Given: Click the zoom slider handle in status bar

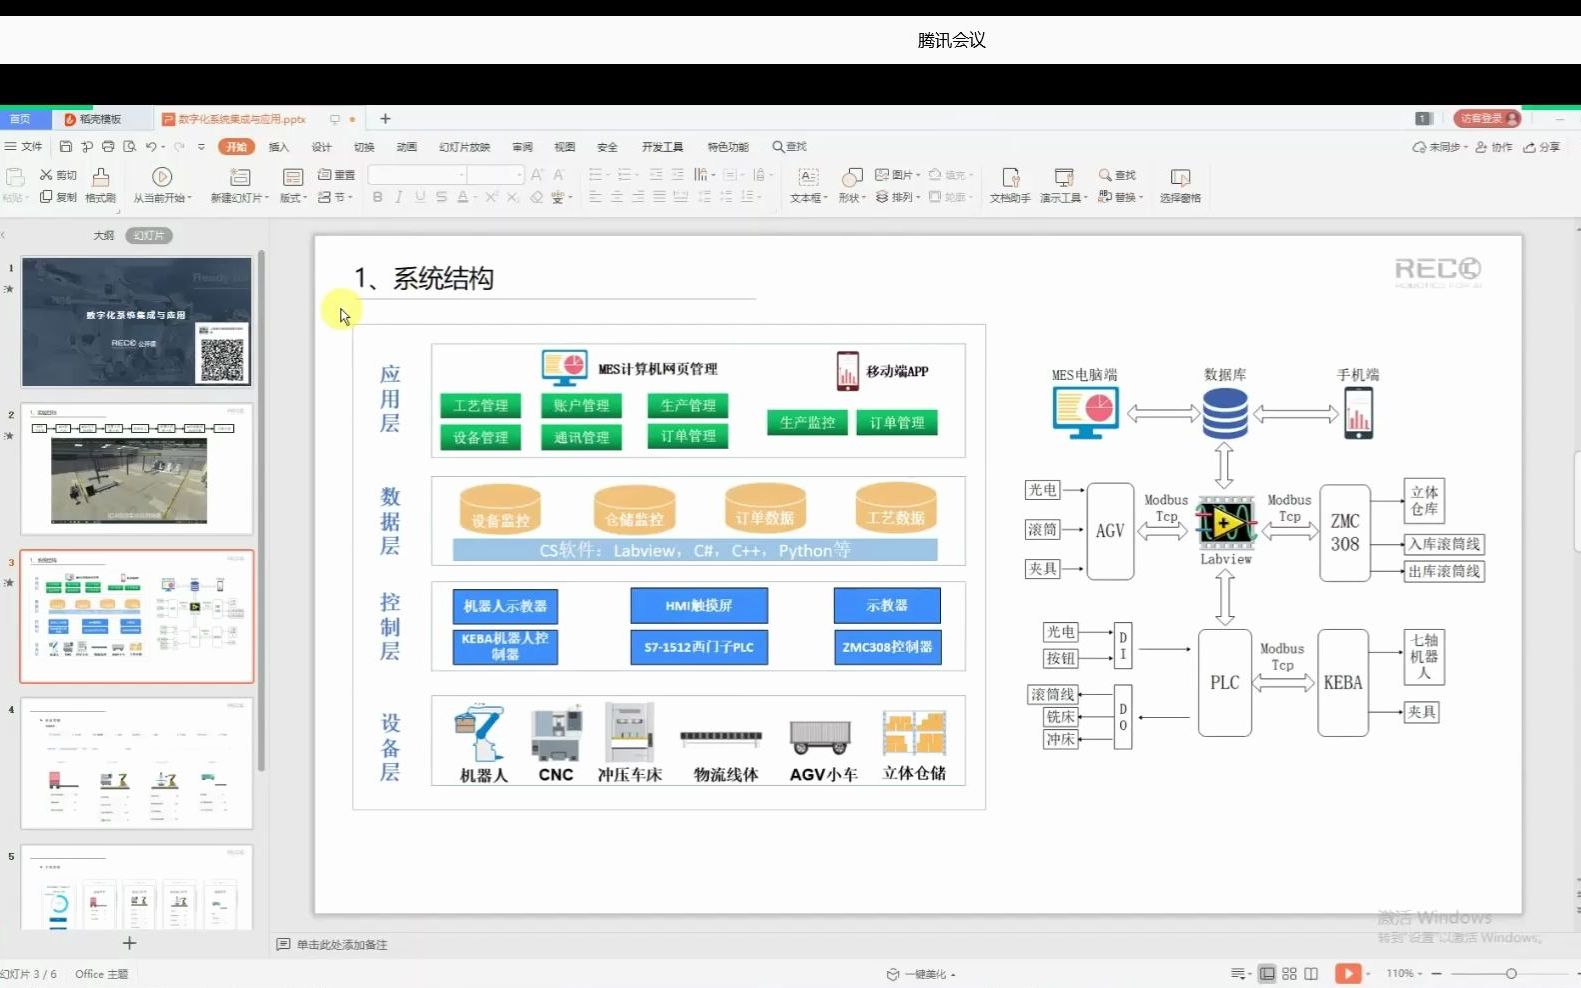Looking at the screenshot, I should click(x=1511, y=973).
